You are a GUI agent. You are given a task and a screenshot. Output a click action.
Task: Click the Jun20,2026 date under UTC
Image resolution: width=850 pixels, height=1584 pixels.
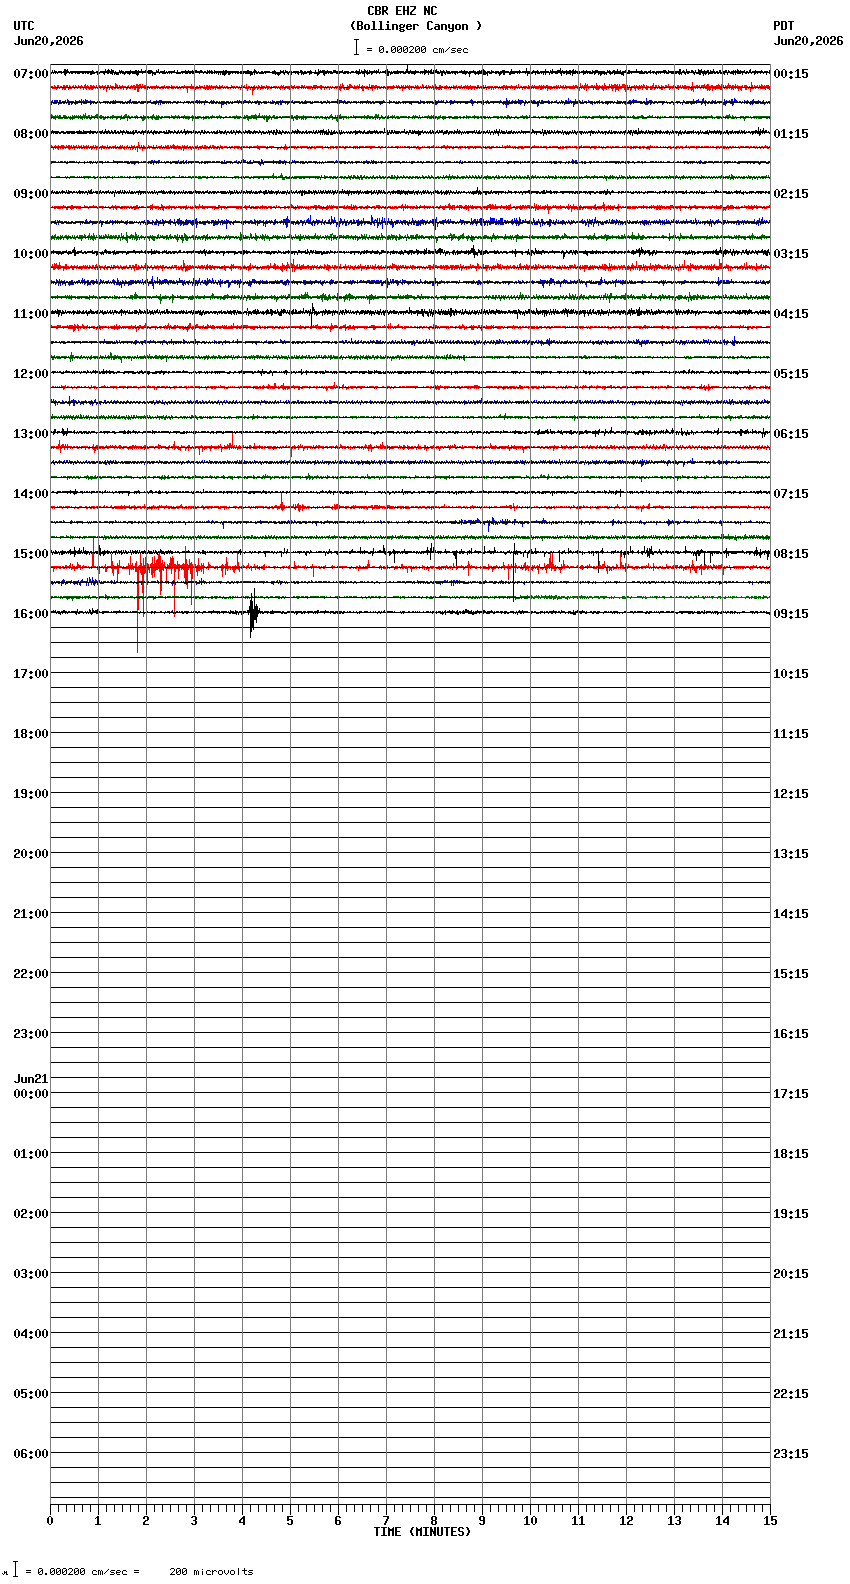(49, 41)
